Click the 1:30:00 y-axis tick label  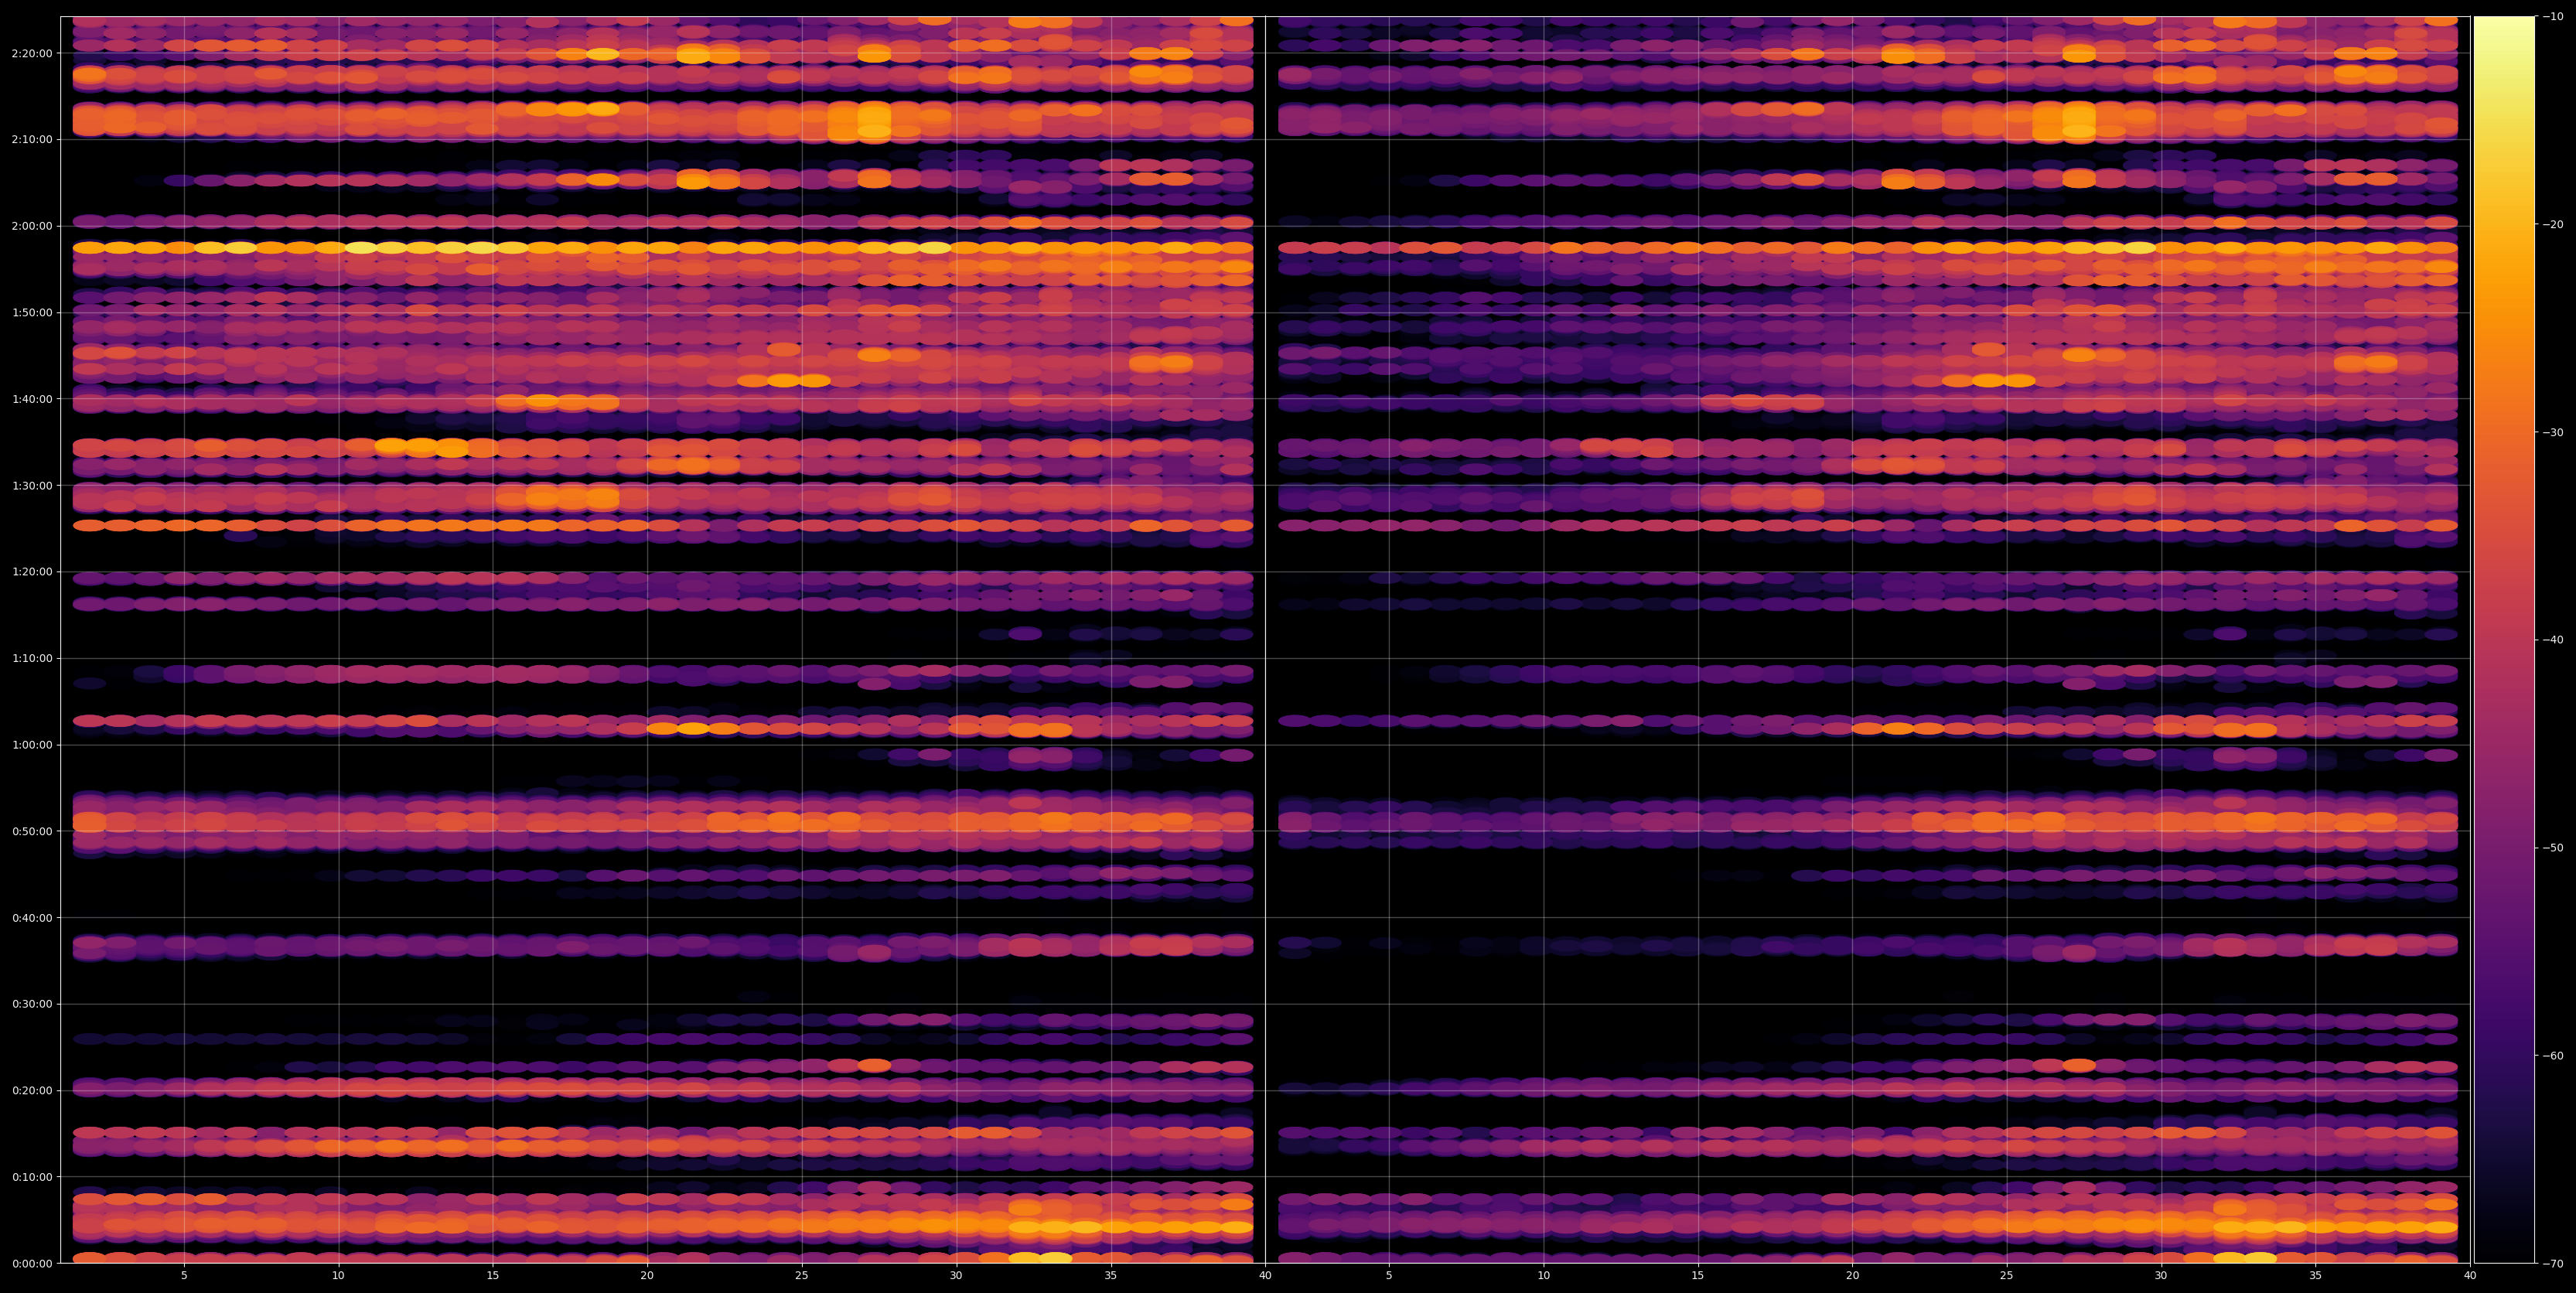coord(32,485)
